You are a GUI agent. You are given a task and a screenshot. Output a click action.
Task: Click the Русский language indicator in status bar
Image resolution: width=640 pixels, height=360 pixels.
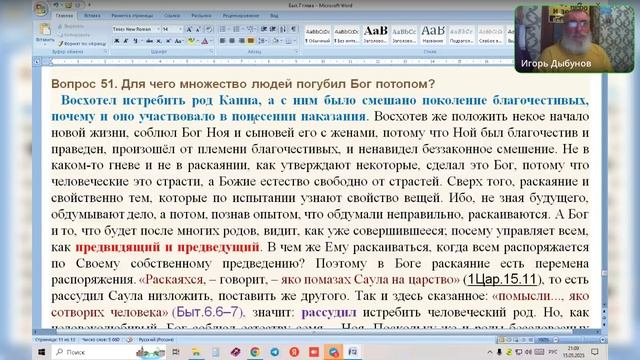point(156,340)
